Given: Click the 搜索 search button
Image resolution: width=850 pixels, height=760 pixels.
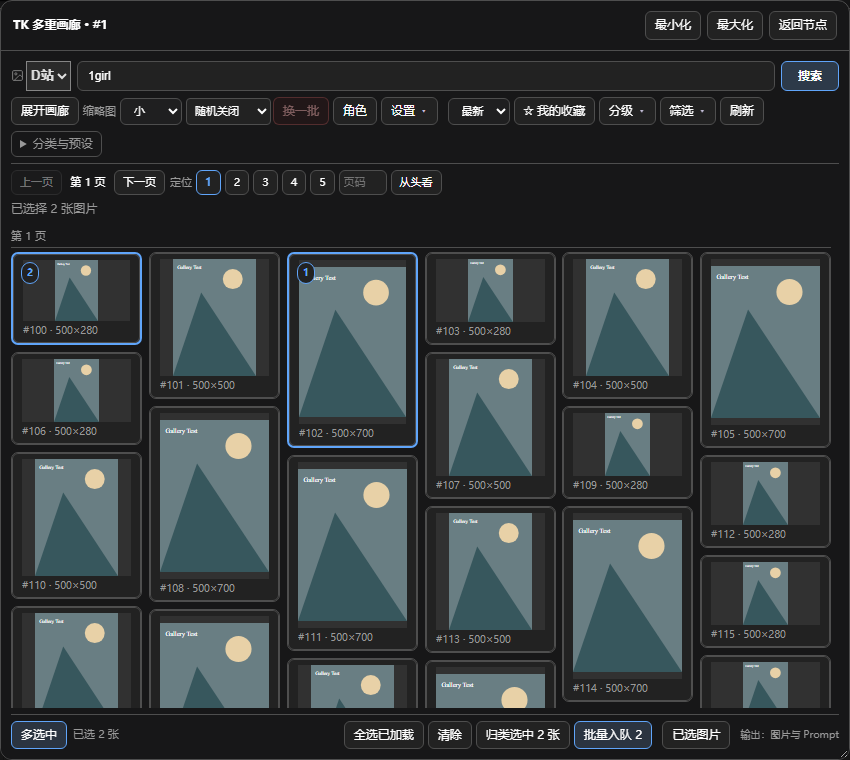Looking at the screenshot, I should pyautogui.click(x=809, y=76).
